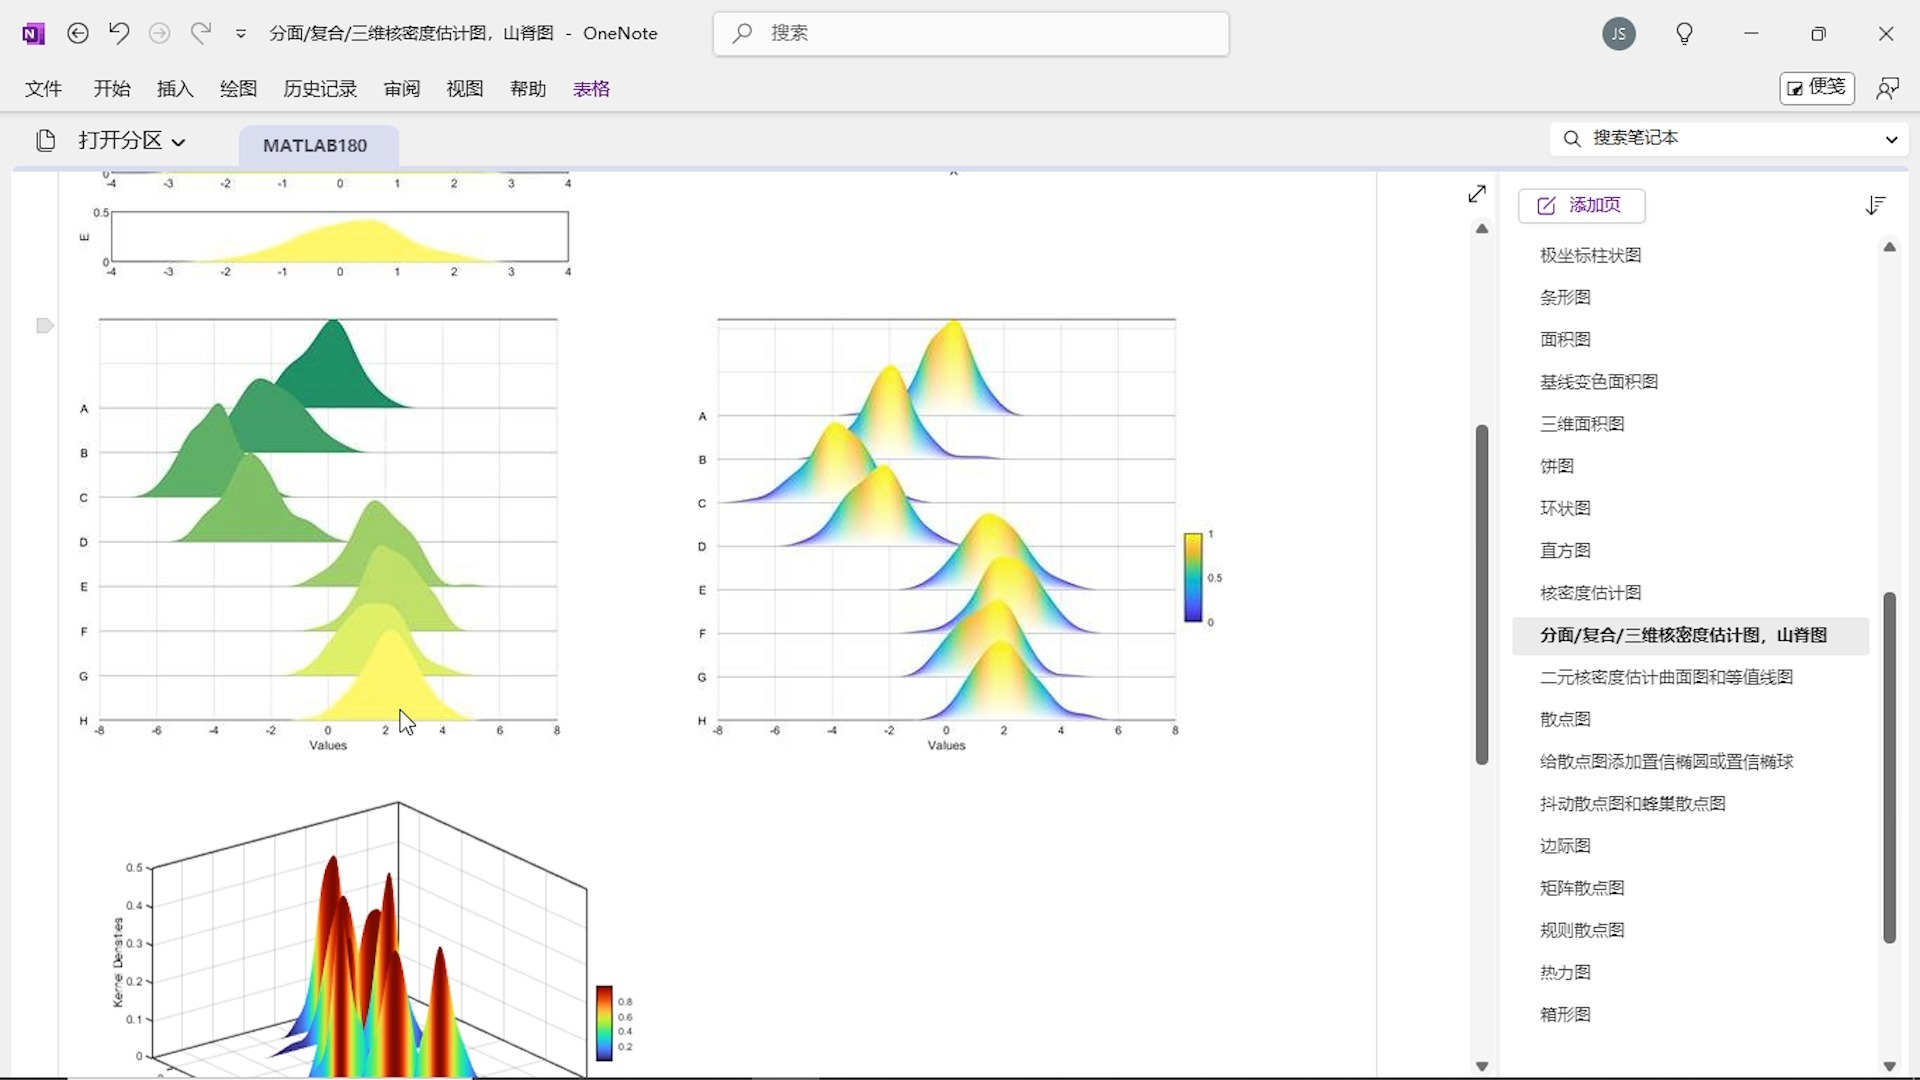The height and width of the screenshot is (1080, 1920).
Task: Expand page to full view with arrow icon
Action: (x=1477, y=194)
